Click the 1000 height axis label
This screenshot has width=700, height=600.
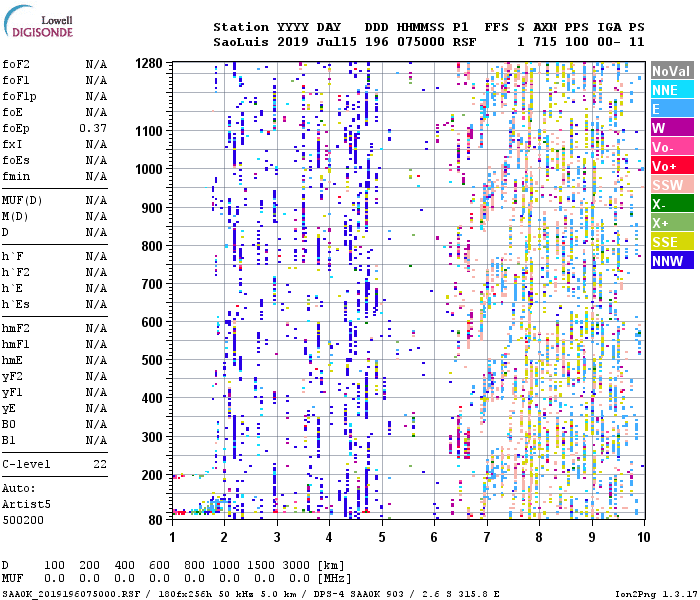[149, 169]
